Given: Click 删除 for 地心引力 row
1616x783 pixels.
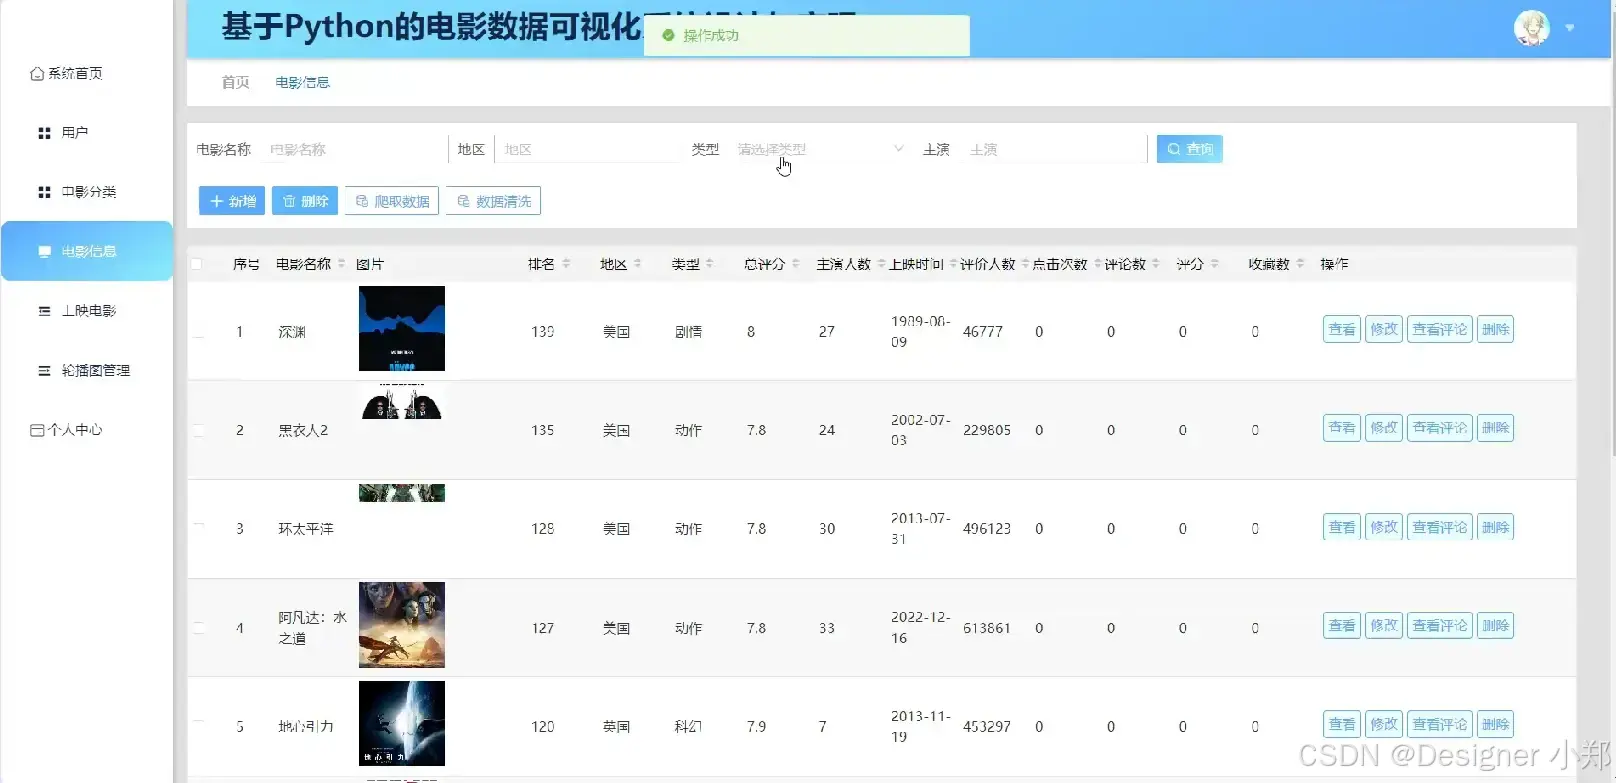Looking at the screenshot, I should 1495,724.
